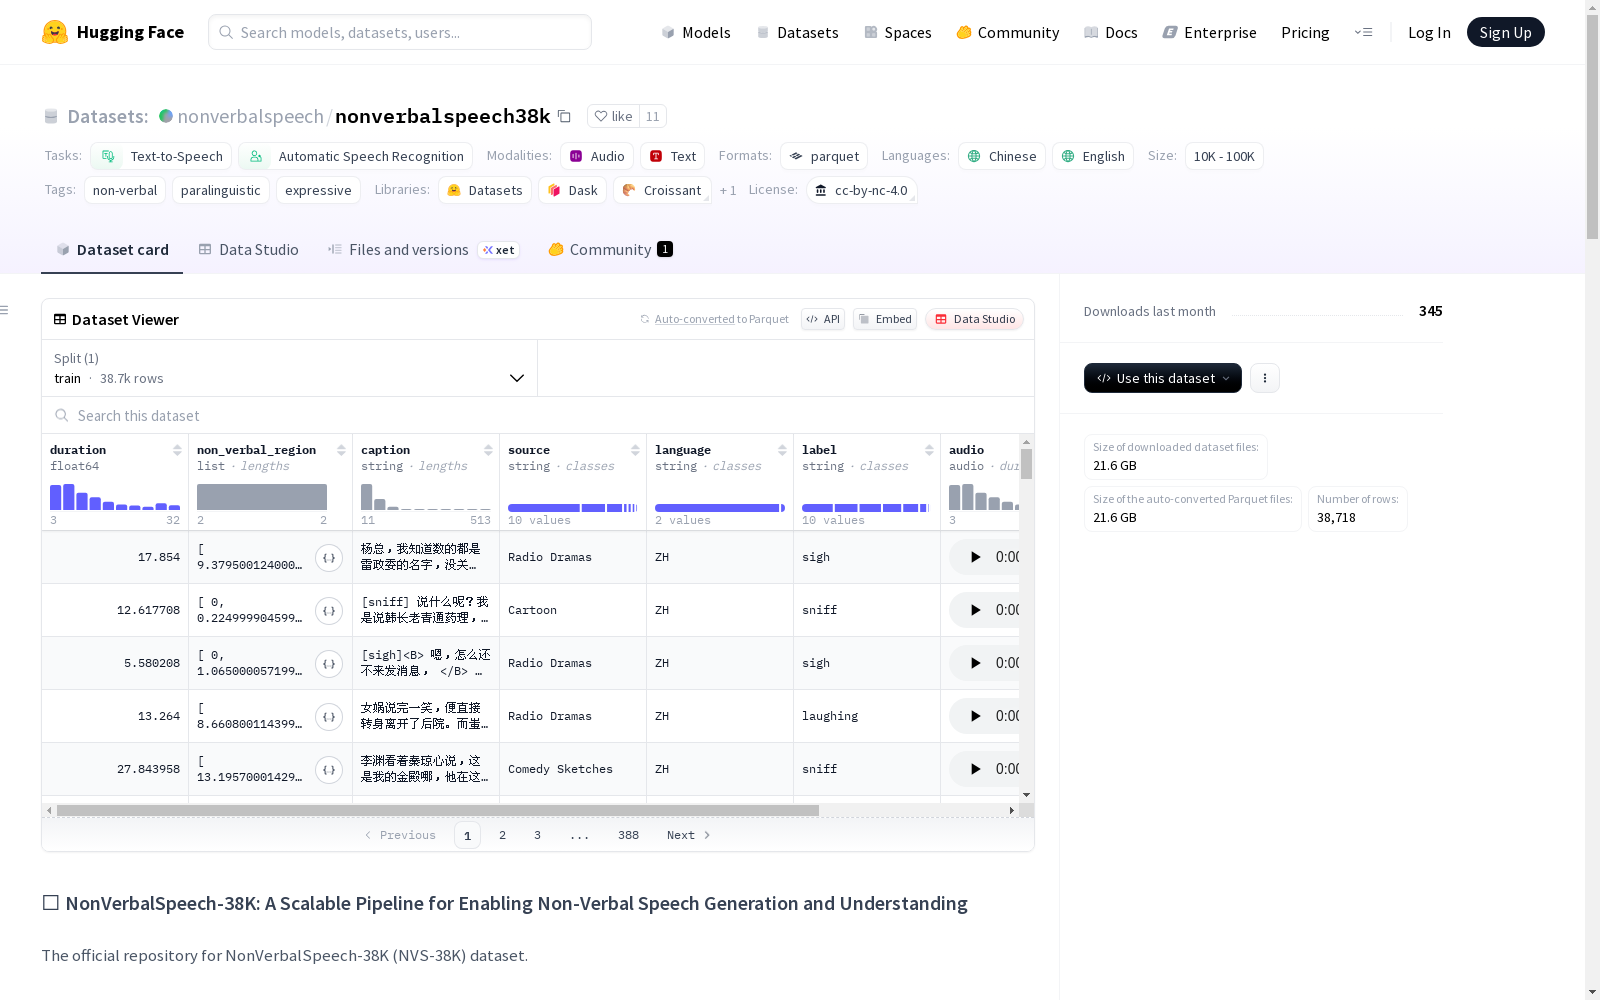Play audio for the 5.580208 duration row
The height and width of the screenshot is (1000, 1600).
pyautogui.click(x=975, y=663)
